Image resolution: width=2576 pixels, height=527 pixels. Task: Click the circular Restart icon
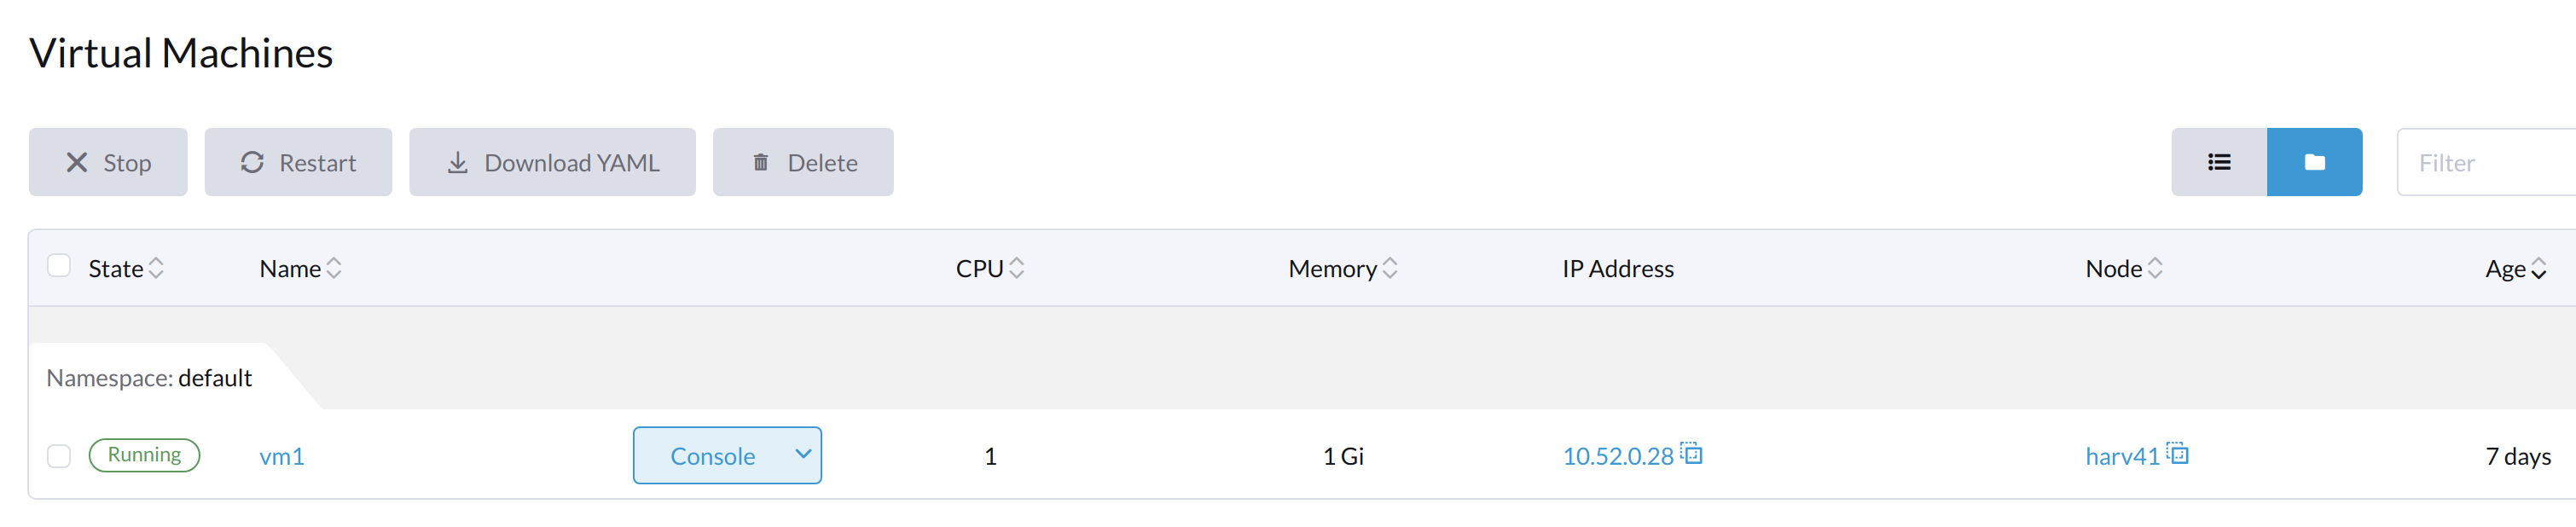click(253, 161)
